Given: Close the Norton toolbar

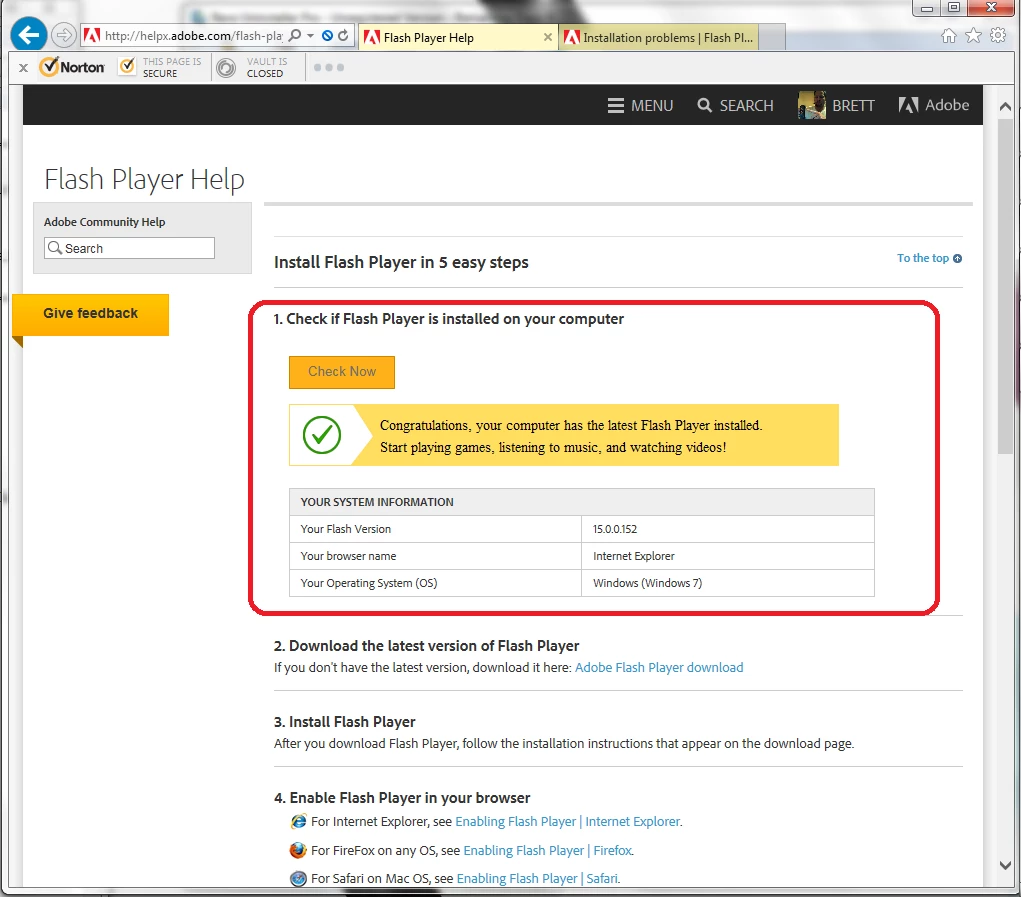Looking at the screenshot, I should point(23,68).
